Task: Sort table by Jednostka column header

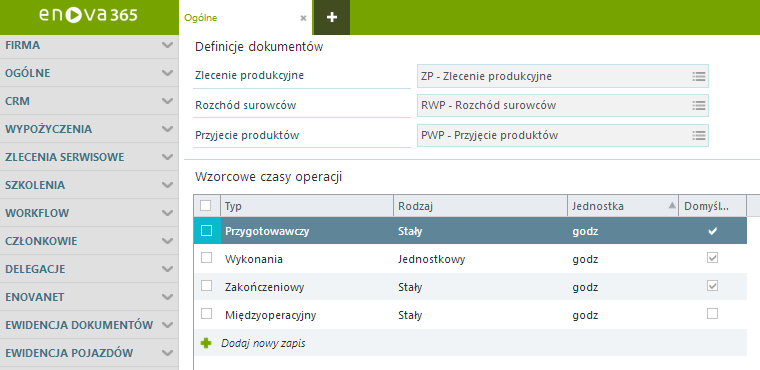Action: (x=623, y=206)
